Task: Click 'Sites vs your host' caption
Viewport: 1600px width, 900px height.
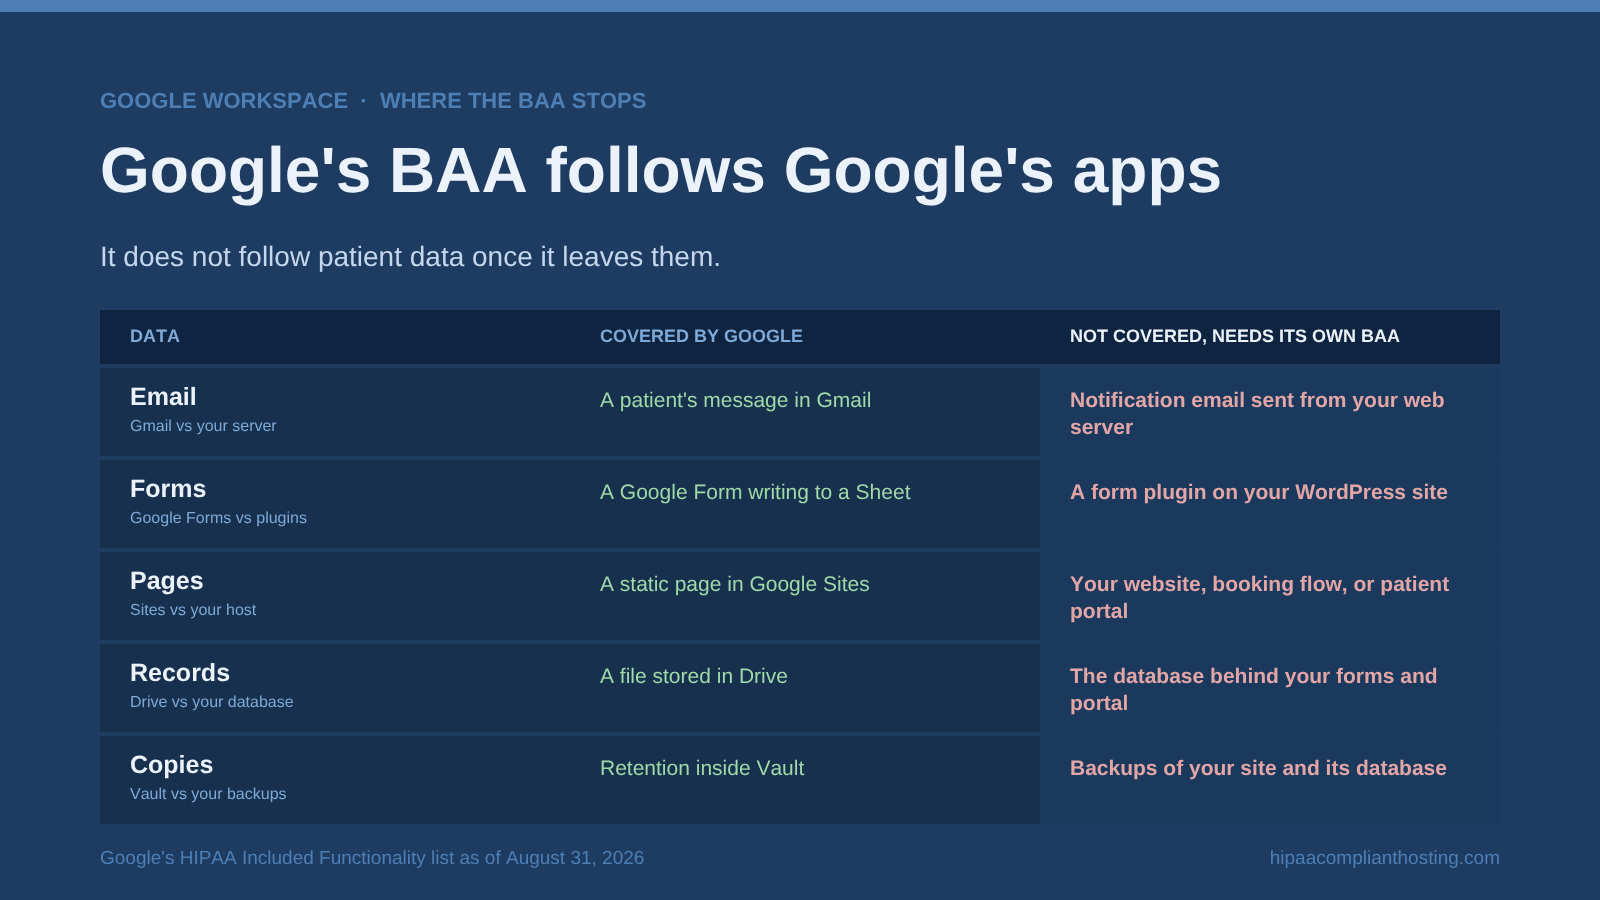Action: [193, 610]
